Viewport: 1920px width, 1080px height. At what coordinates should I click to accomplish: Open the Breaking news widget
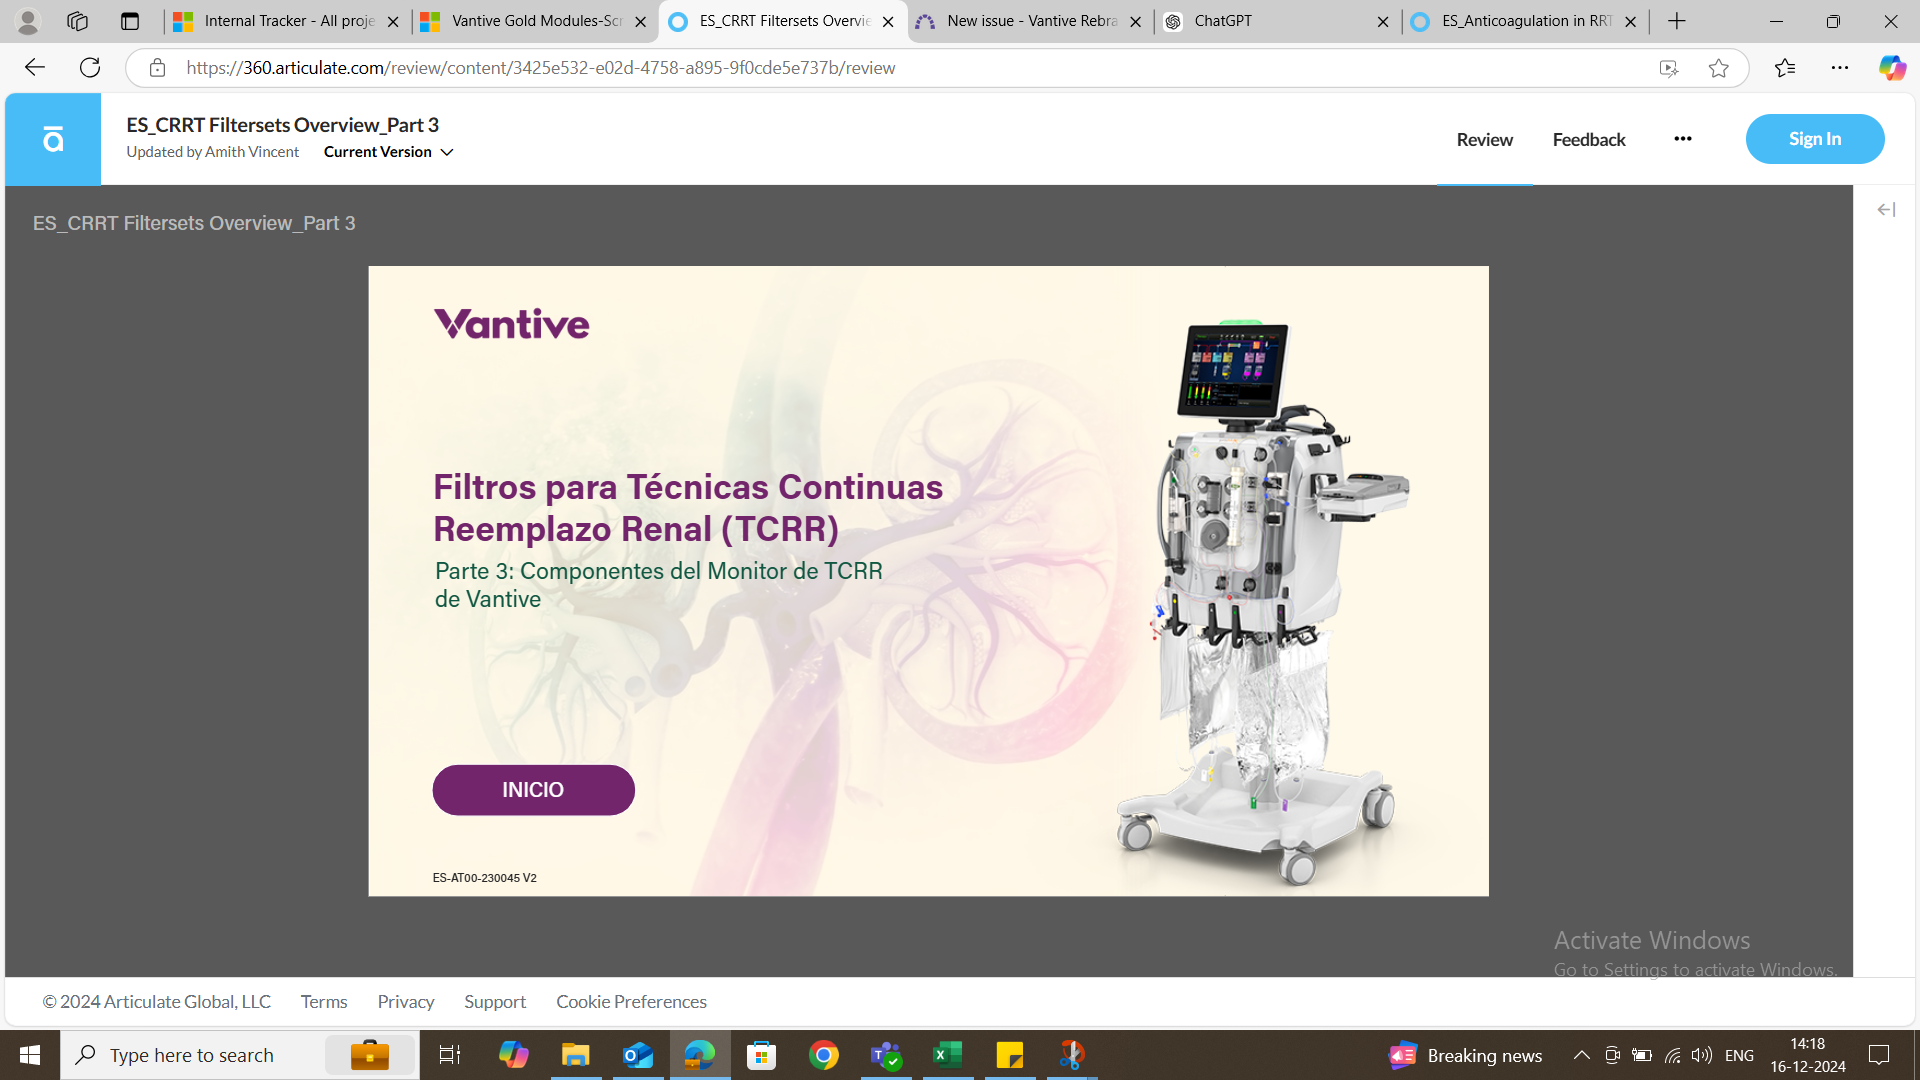point(1465,1055)
